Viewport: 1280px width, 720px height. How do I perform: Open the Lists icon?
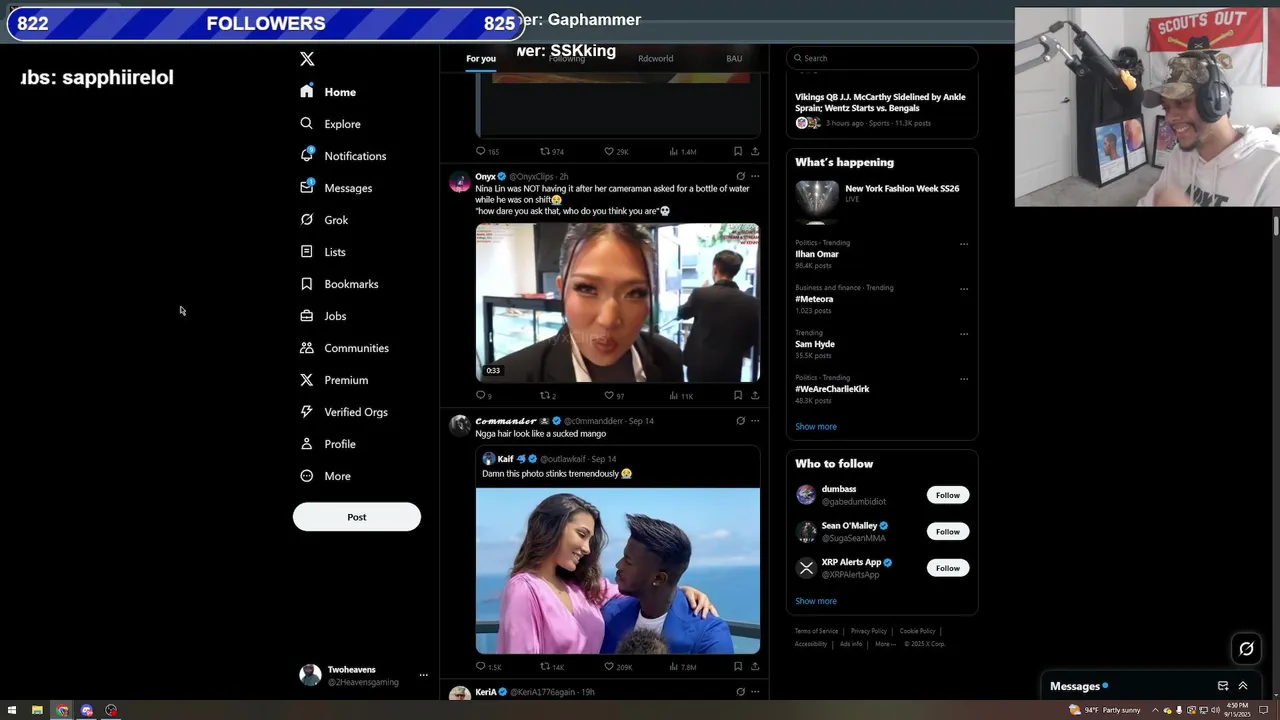tap(307, 252)
